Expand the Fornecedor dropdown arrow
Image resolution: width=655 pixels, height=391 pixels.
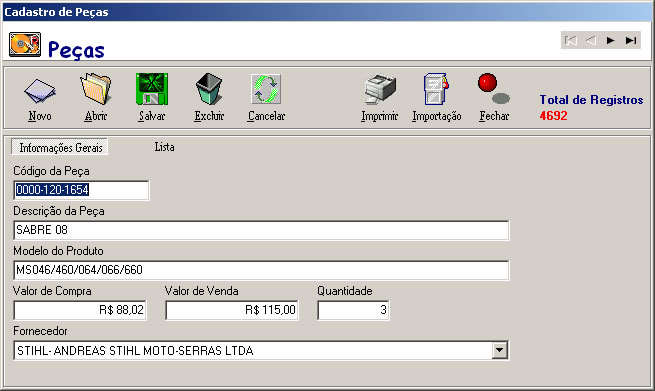click(500, 350)
